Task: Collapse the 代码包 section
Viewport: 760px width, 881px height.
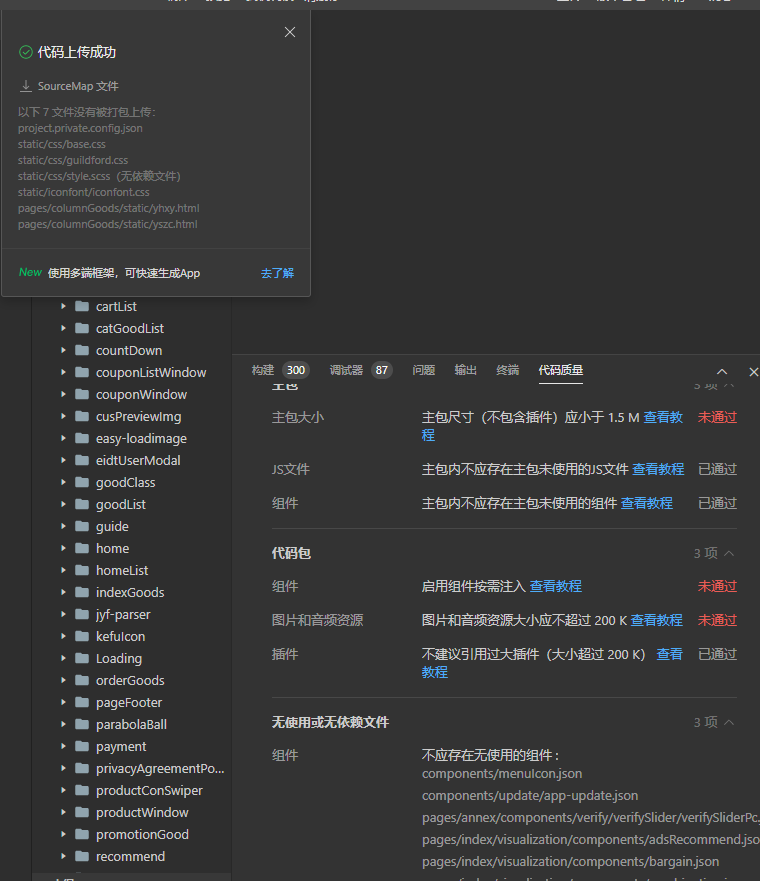Action: [x=729, y=553]
